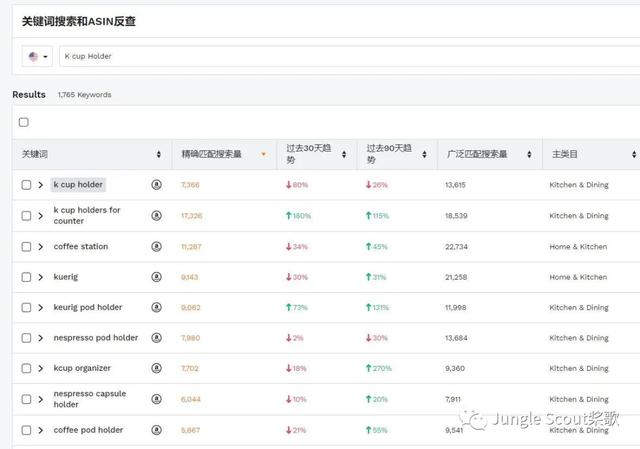
Task: Sort by 精确匹配搜索量 column arrow
Action: (263, 155)
